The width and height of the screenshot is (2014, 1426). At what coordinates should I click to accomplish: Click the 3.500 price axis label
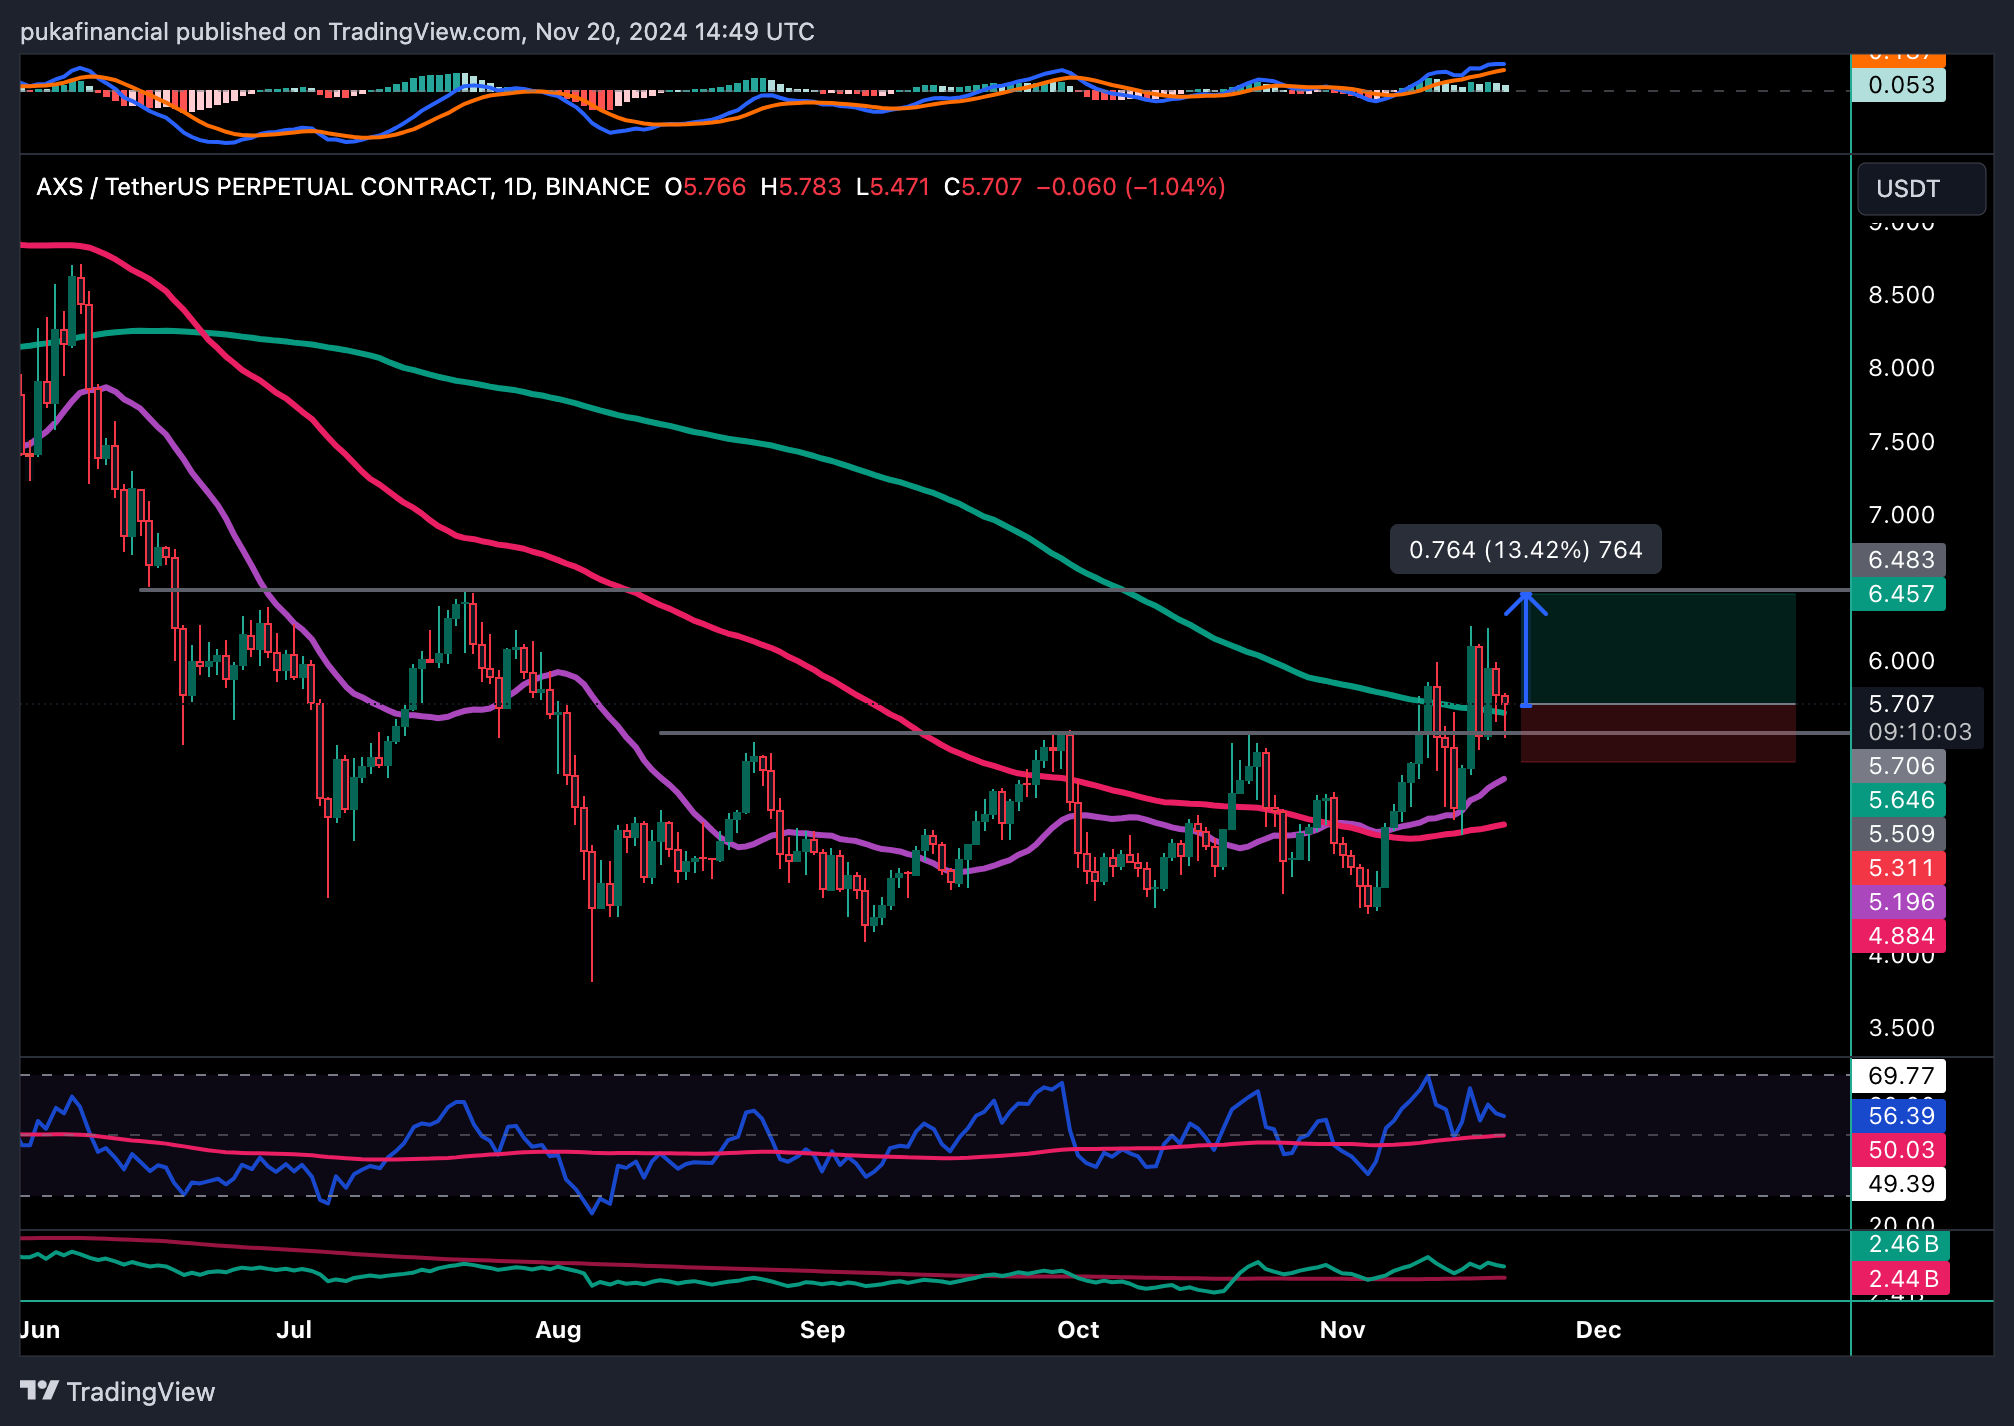click(x=1901, y=1028)
